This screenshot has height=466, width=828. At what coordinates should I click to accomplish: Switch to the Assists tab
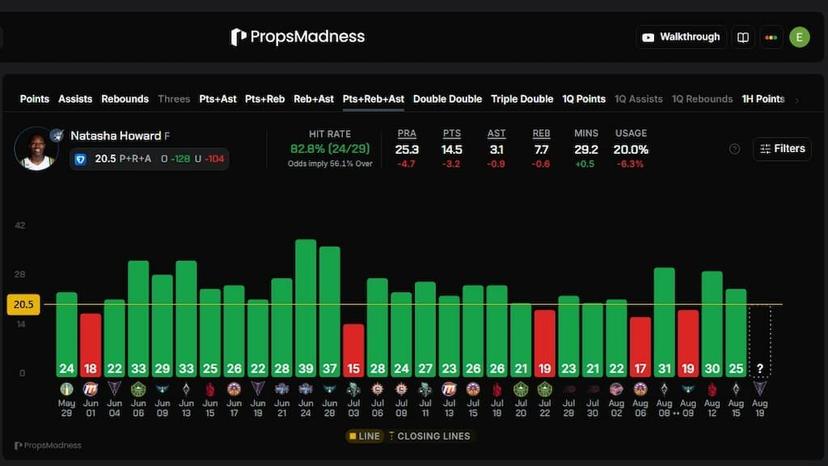pyautogui.click(x=75, y=99)
